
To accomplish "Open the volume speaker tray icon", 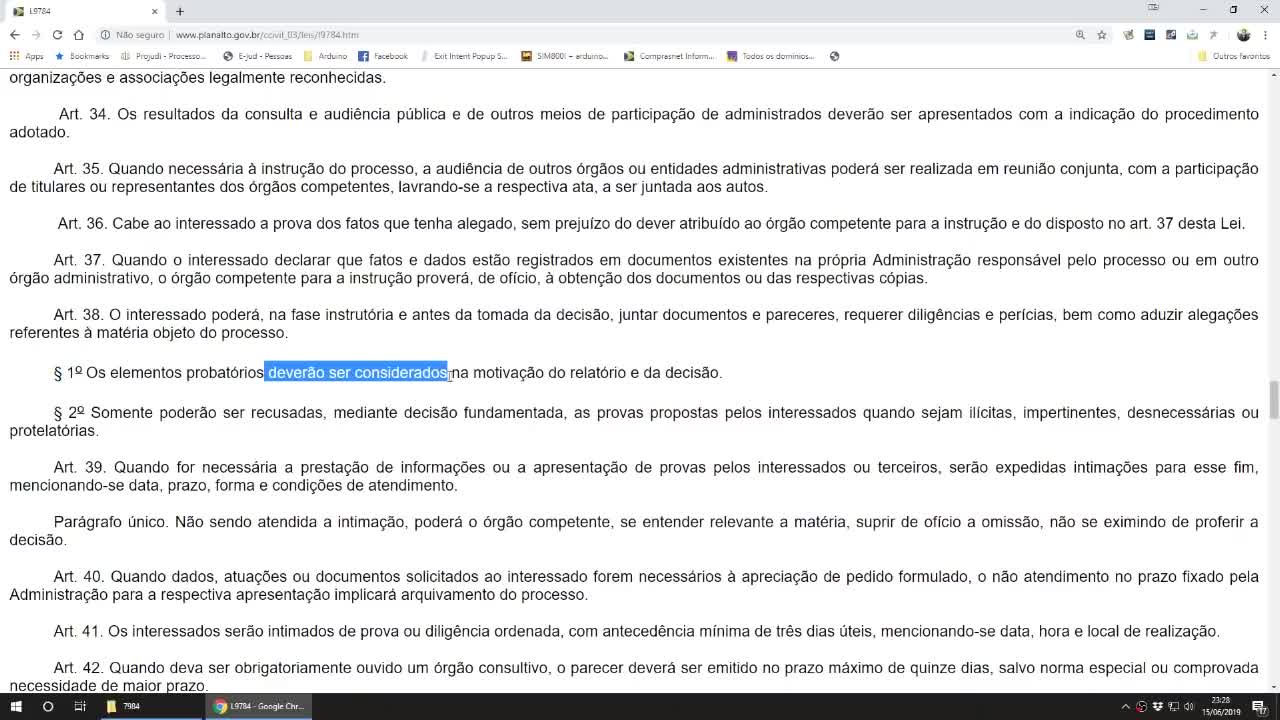I will tap(1189, 706).
